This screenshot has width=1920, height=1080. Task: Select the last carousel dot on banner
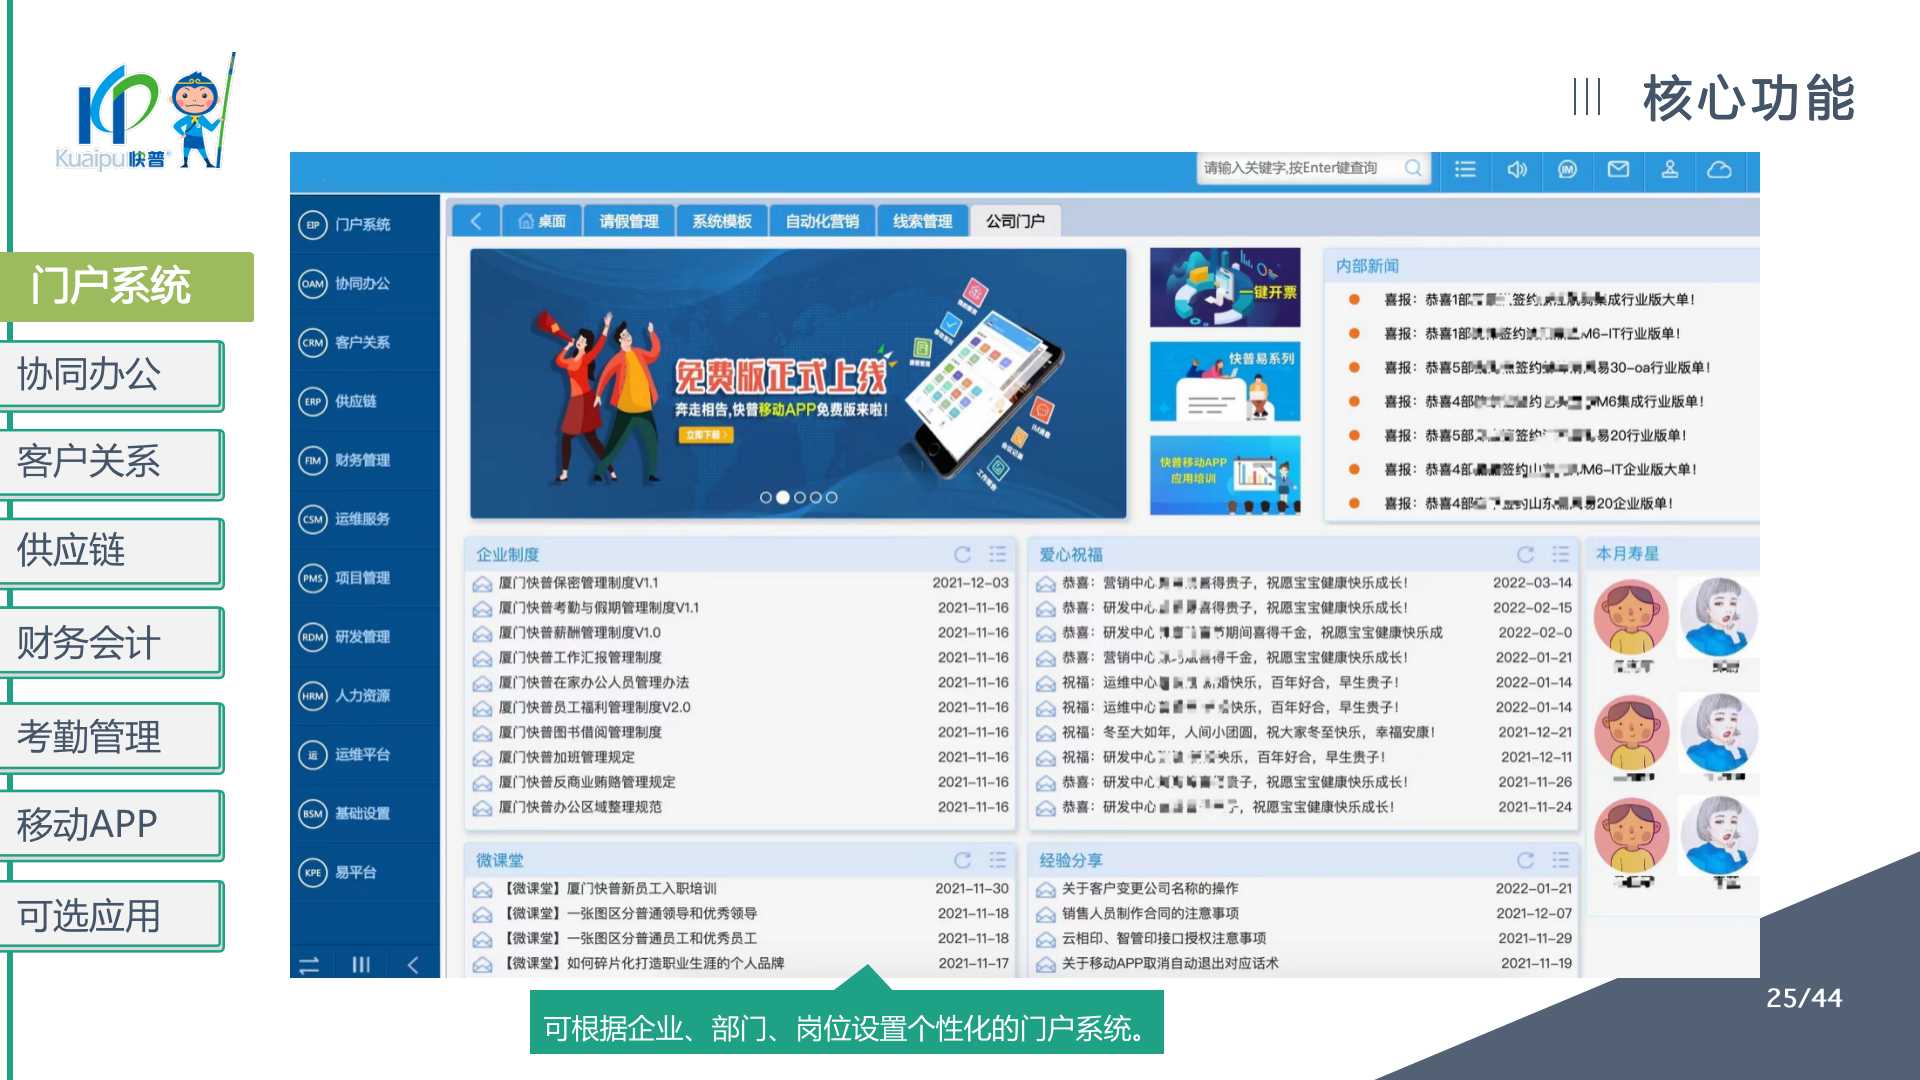point(831,497)
